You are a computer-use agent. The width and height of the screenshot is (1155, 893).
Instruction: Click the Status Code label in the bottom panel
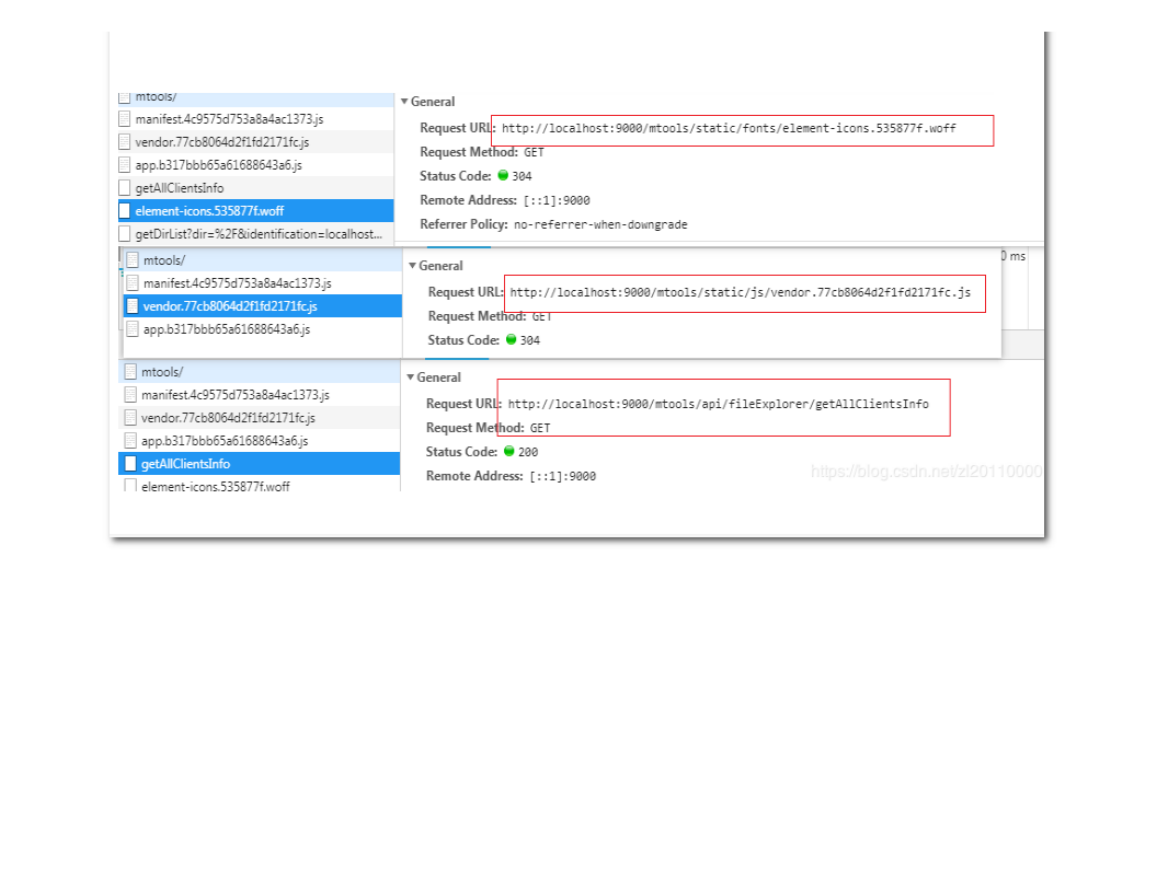[x=461, y=452]
